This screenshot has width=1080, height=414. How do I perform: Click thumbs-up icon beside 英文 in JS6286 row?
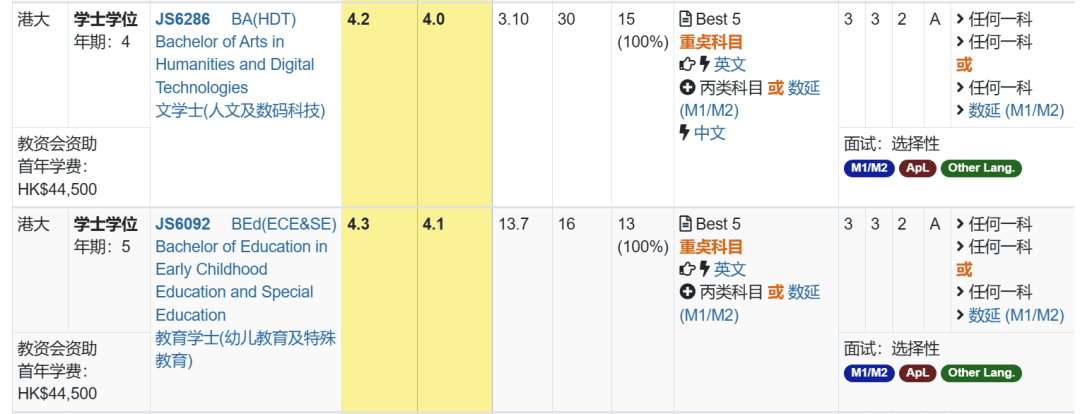pyautogui.click(x=687, y=65)
